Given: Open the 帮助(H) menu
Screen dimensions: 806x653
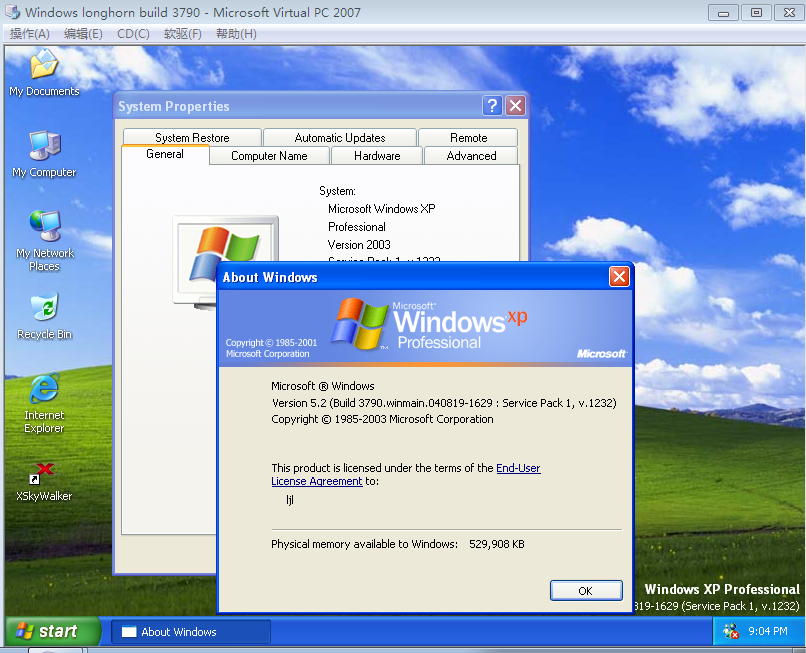Looking at the screenshot, I should (236, 34).
